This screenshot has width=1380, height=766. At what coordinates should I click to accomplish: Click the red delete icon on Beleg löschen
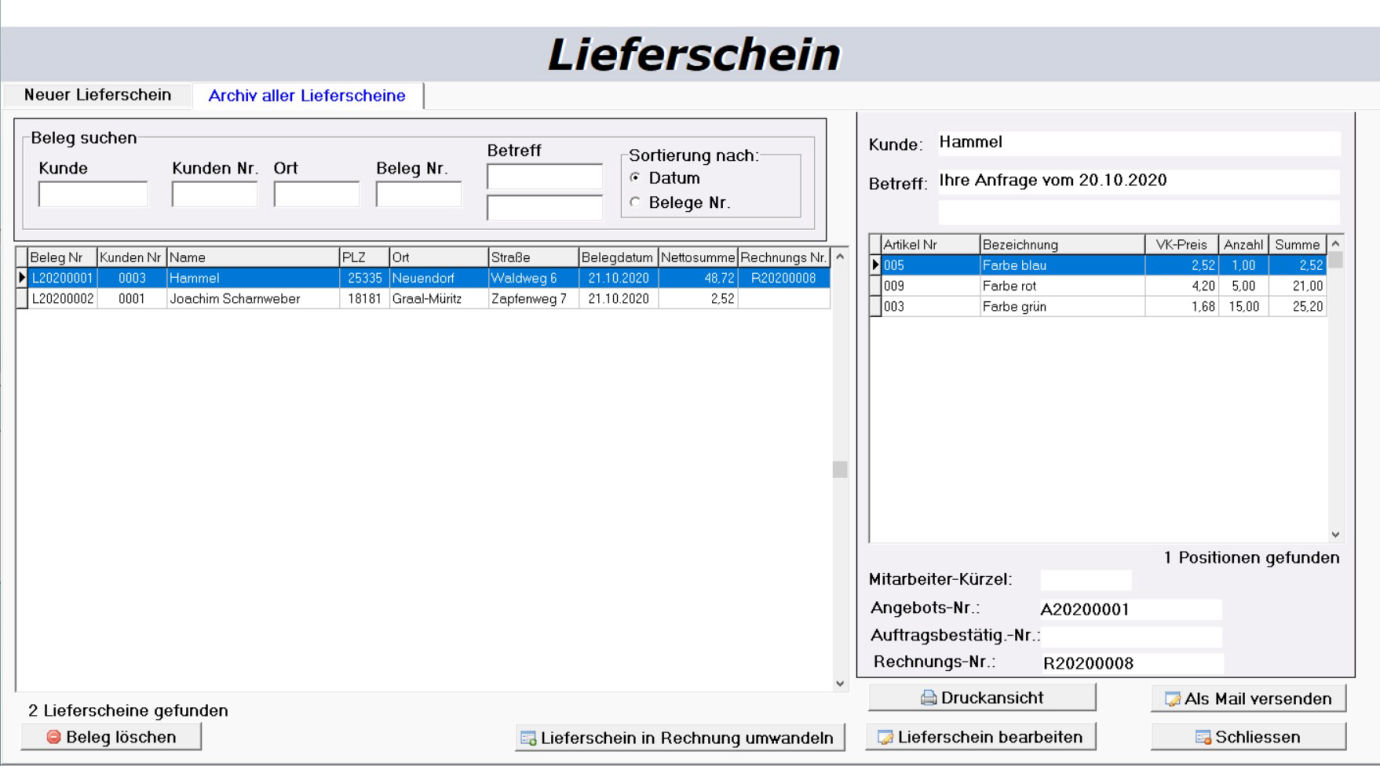tap(54, 737)
